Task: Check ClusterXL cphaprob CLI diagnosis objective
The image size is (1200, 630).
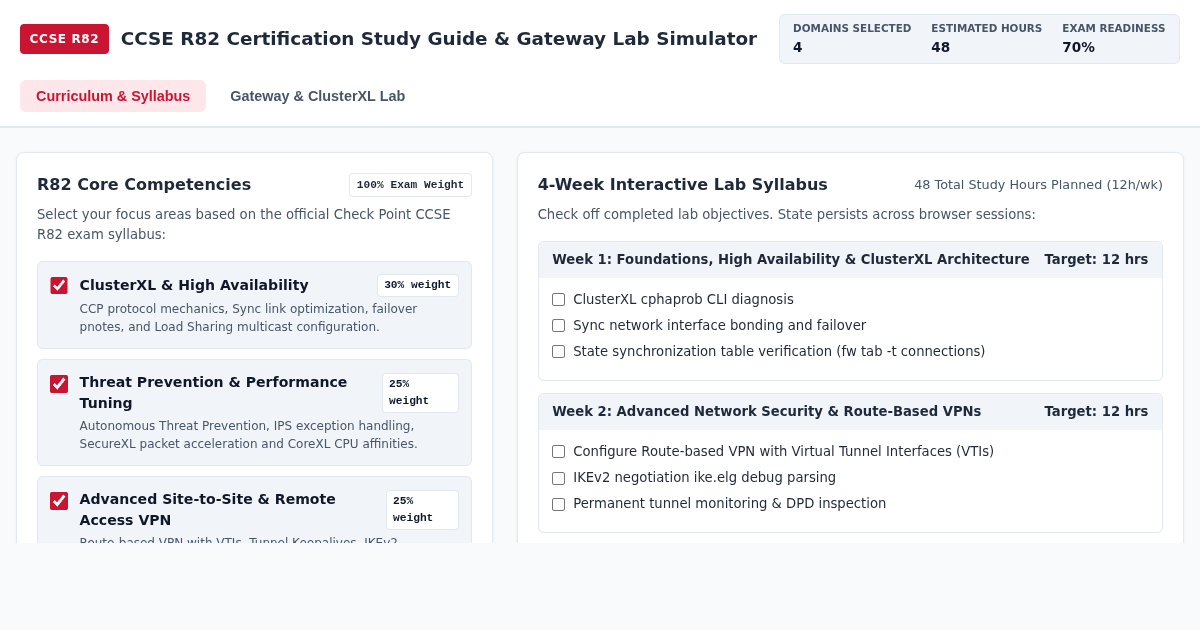Action: pyautogui.click(x=558, y=299)
